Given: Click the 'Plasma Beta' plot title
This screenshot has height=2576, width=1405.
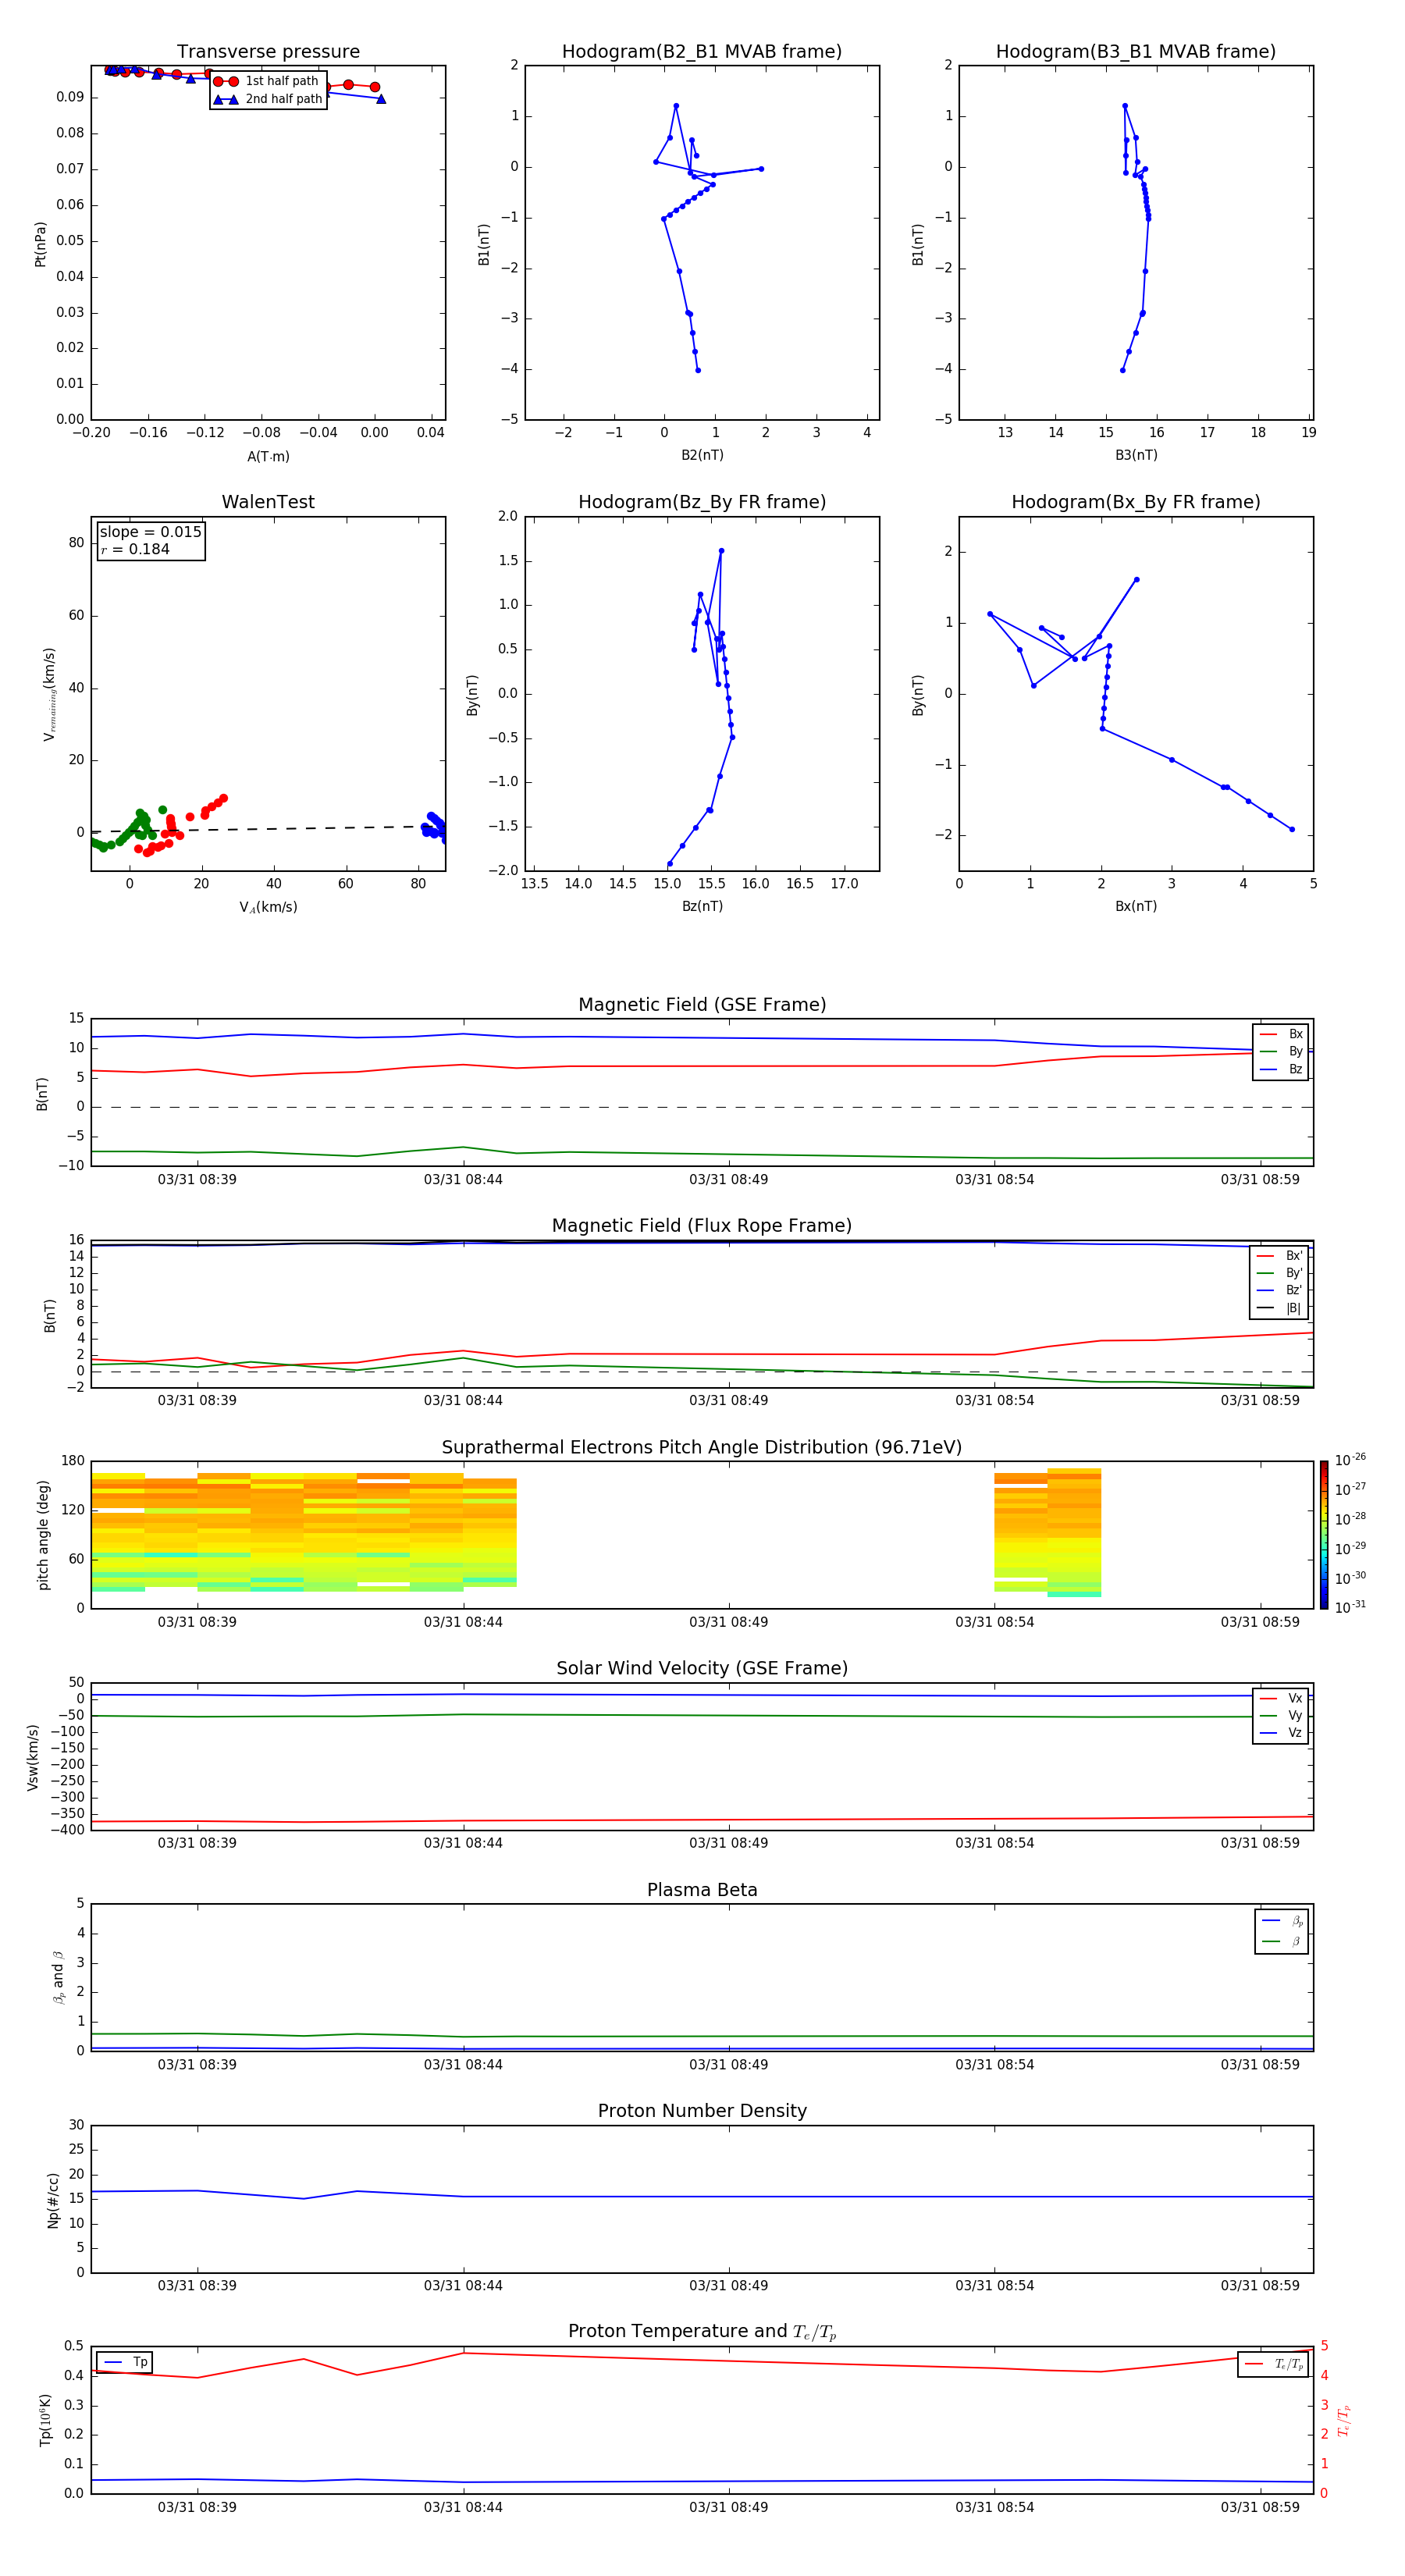Looking at the screenshot, I should [702, 1890].
